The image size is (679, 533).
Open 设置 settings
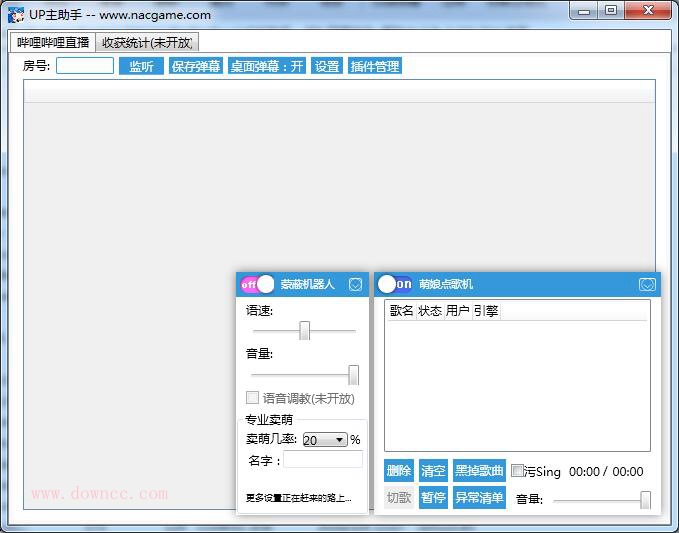point(327,66)
